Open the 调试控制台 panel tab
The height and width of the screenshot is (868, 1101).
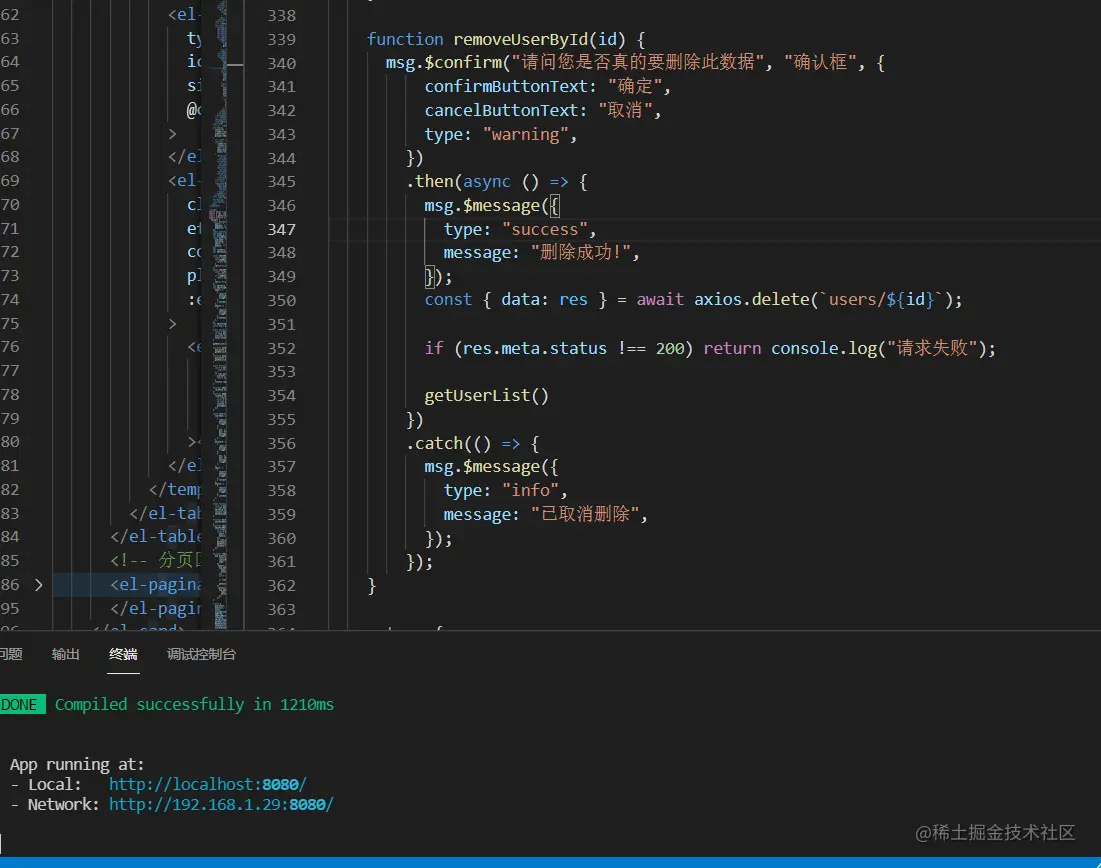pyautogui.click(x=201, y=654)
